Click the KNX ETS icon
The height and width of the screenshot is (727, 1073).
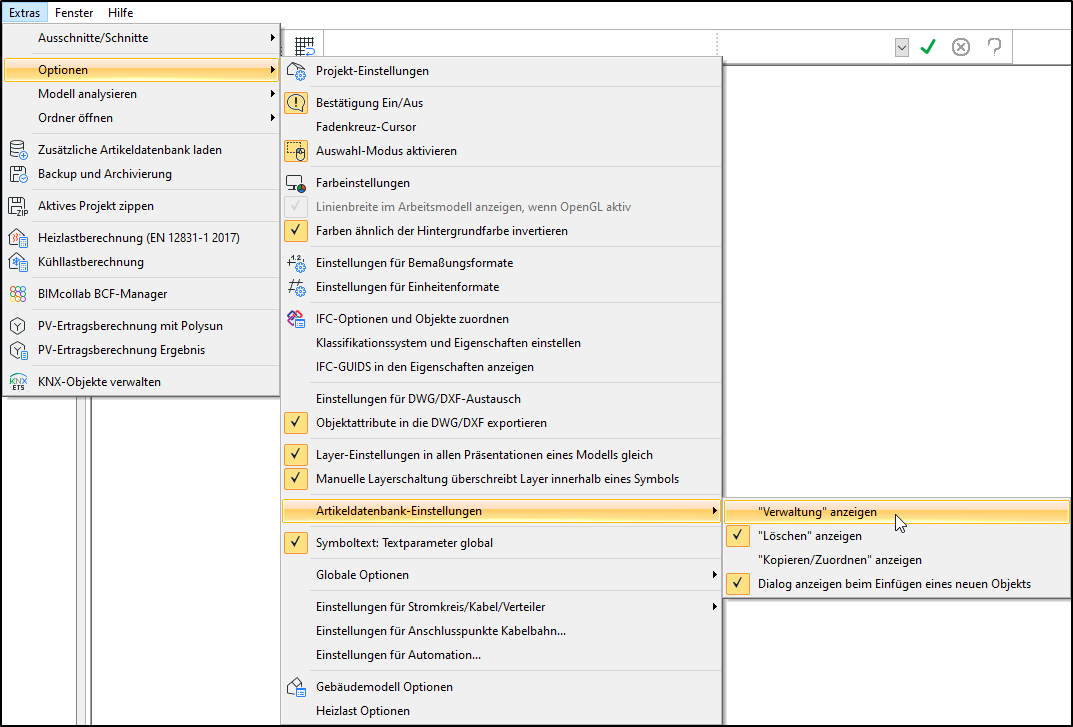point(18,382)
